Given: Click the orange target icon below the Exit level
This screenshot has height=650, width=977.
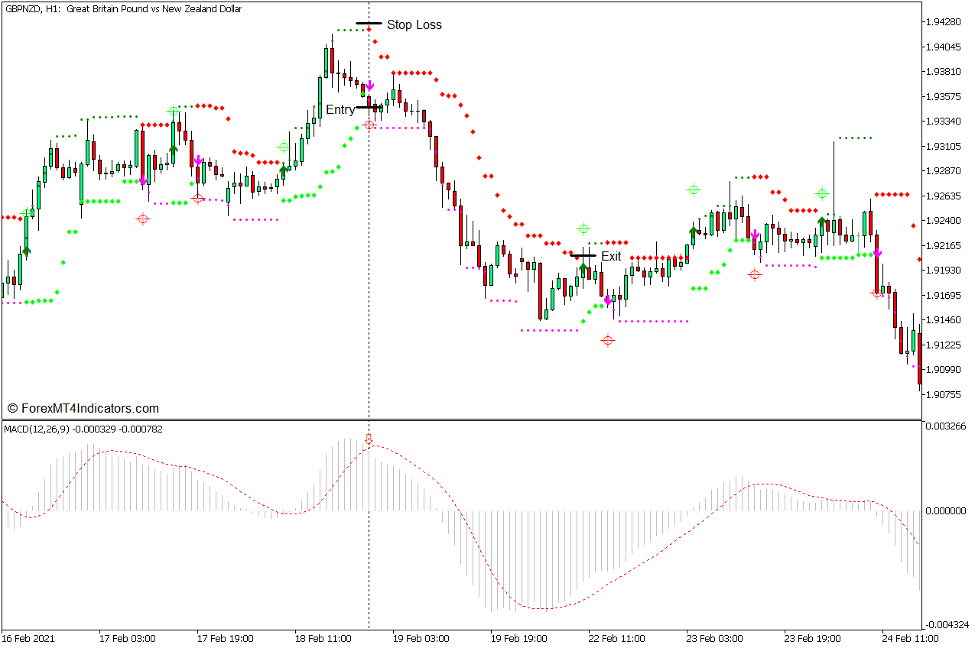Looking at the screenshot, I should 608,341.
